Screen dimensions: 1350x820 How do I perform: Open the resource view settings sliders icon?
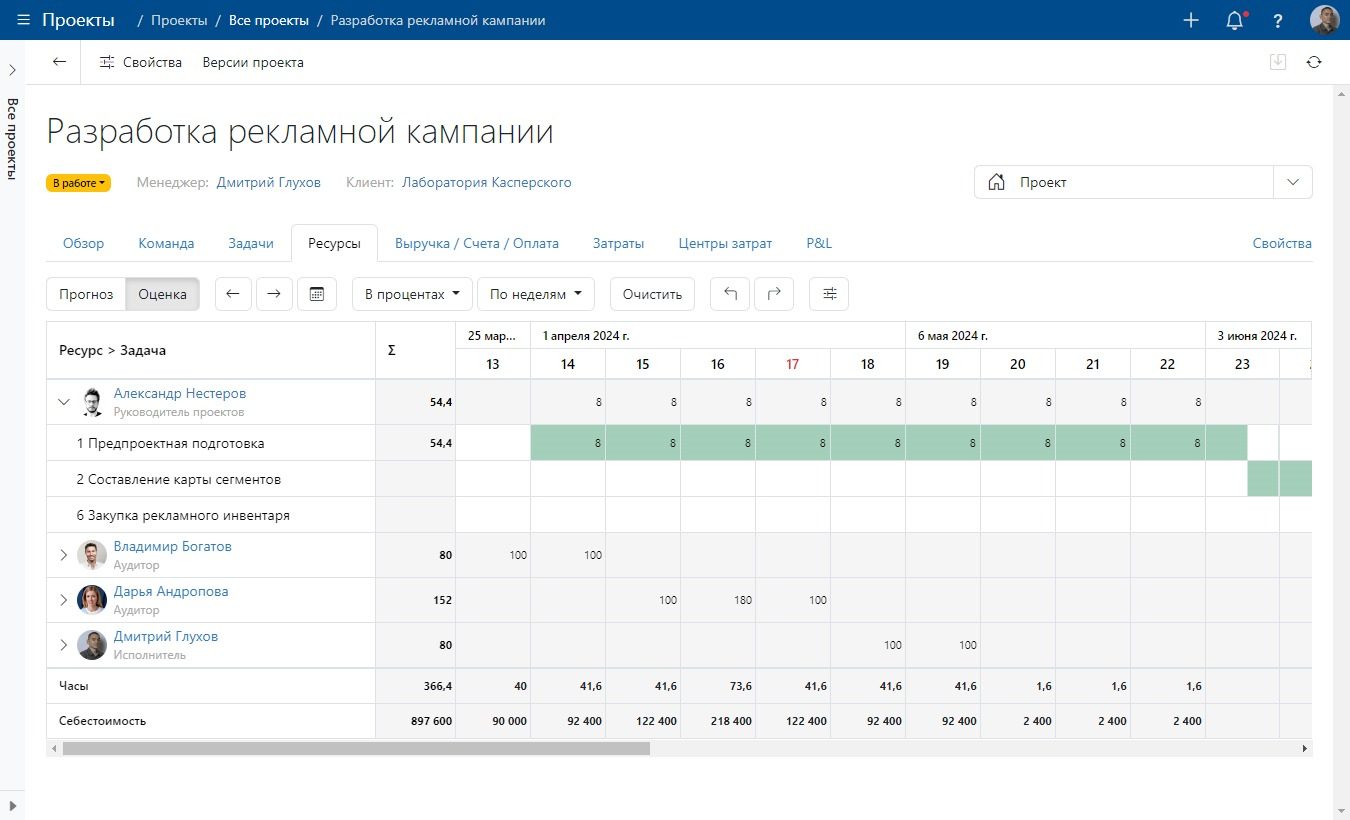[829, 294]
